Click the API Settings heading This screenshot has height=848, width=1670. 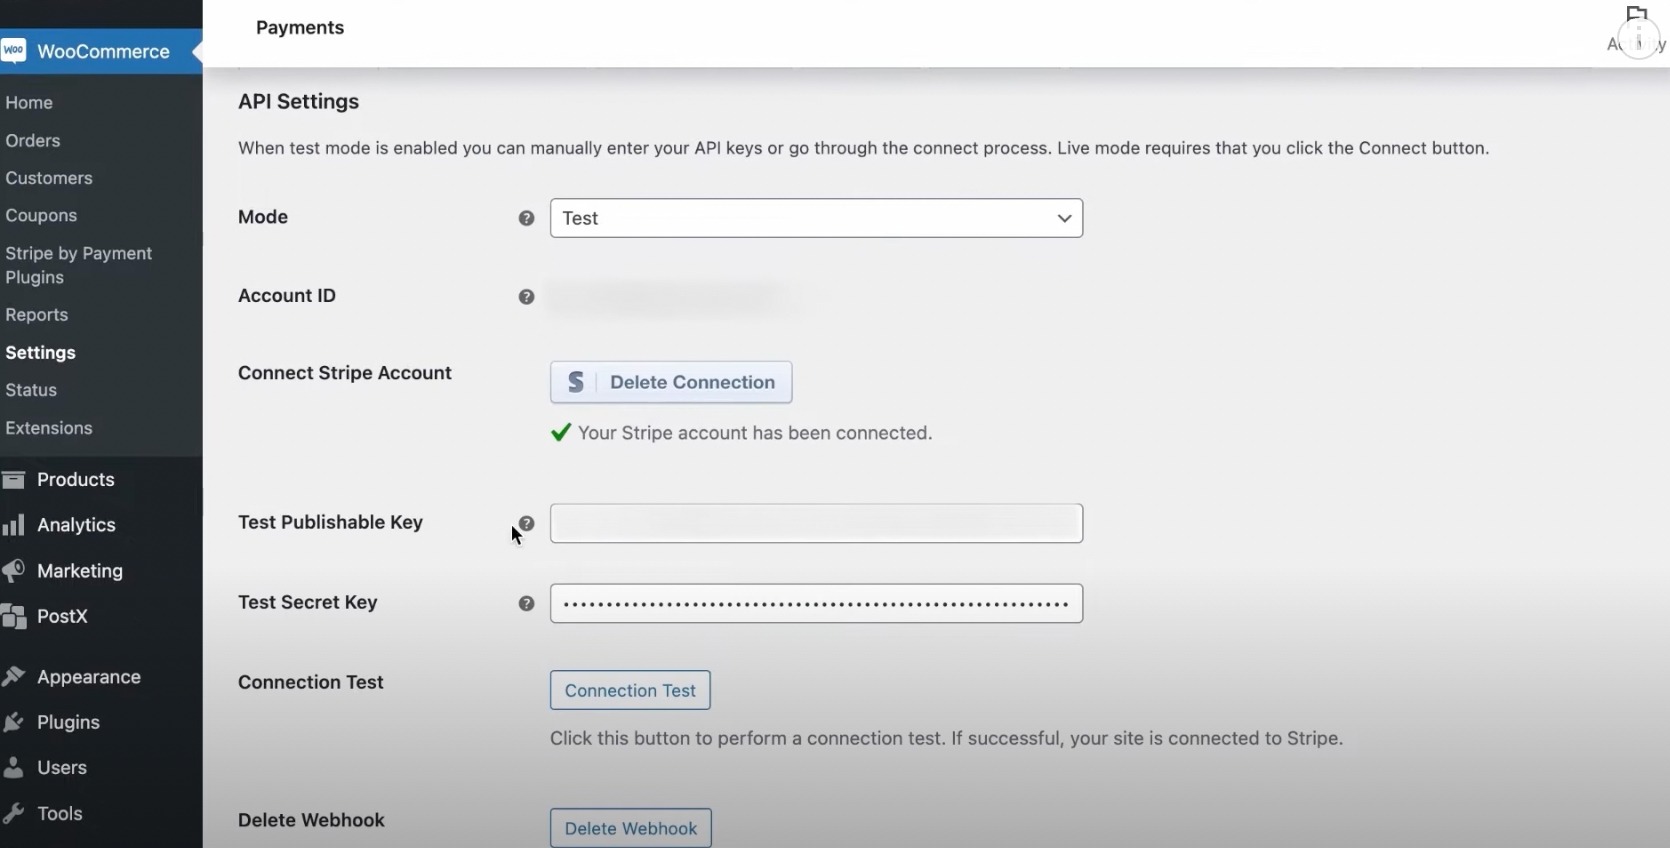(x=298, y=102)
